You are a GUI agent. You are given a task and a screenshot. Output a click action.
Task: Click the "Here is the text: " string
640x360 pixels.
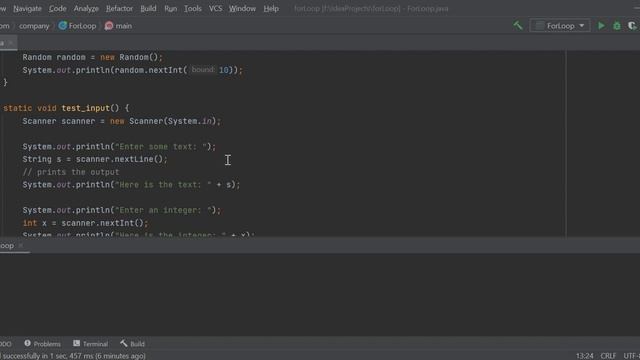[163, 185]
